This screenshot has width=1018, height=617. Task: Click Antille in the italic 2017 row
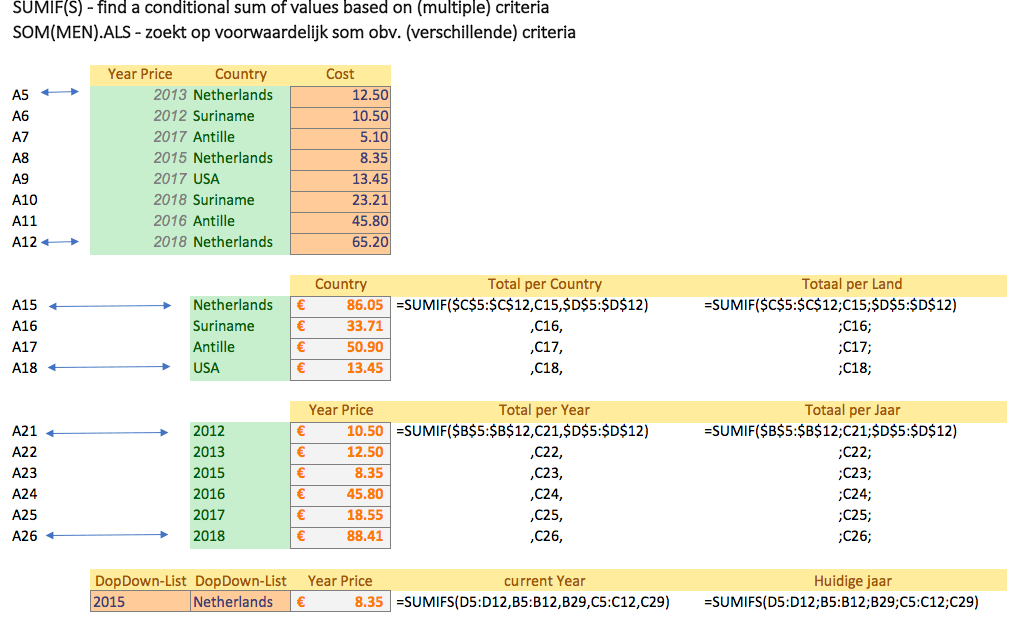coord(214,137)
